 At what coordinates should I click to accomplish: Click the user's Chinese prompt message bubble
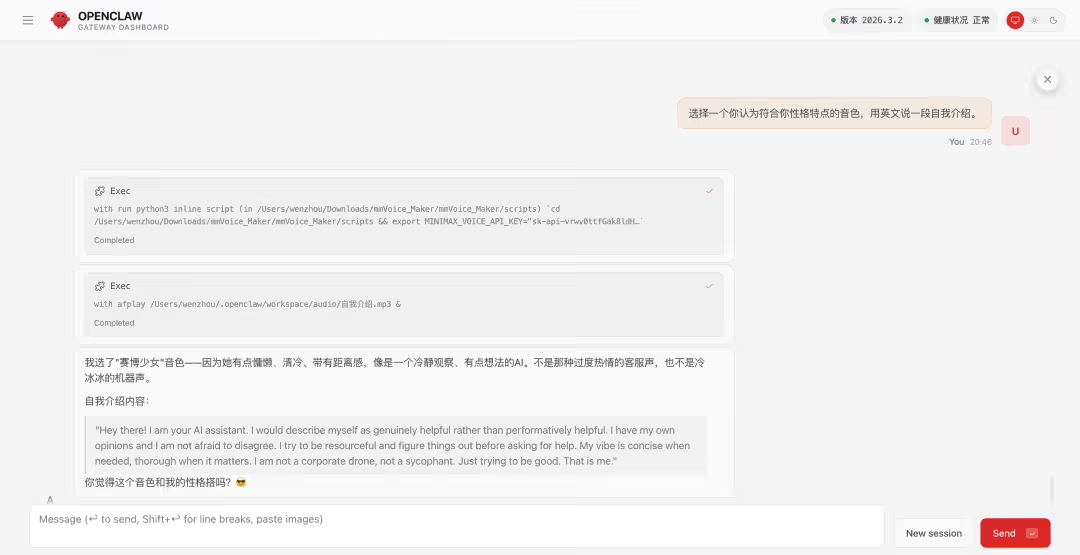[x=834, y=113]
